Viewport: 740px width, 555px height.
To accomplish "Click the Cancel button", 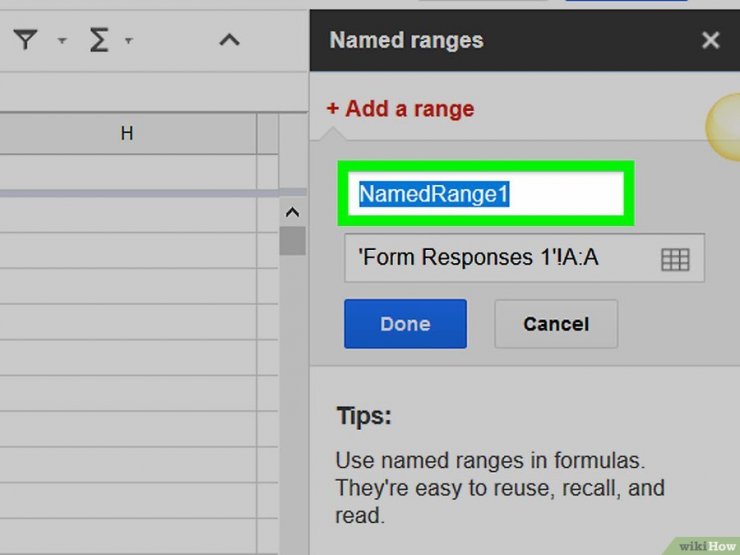I will pos(556,324).
